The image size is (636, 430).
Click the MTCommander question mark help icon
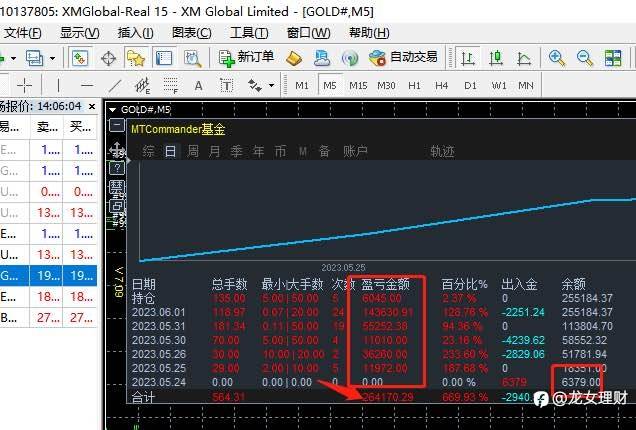(117, 168)
